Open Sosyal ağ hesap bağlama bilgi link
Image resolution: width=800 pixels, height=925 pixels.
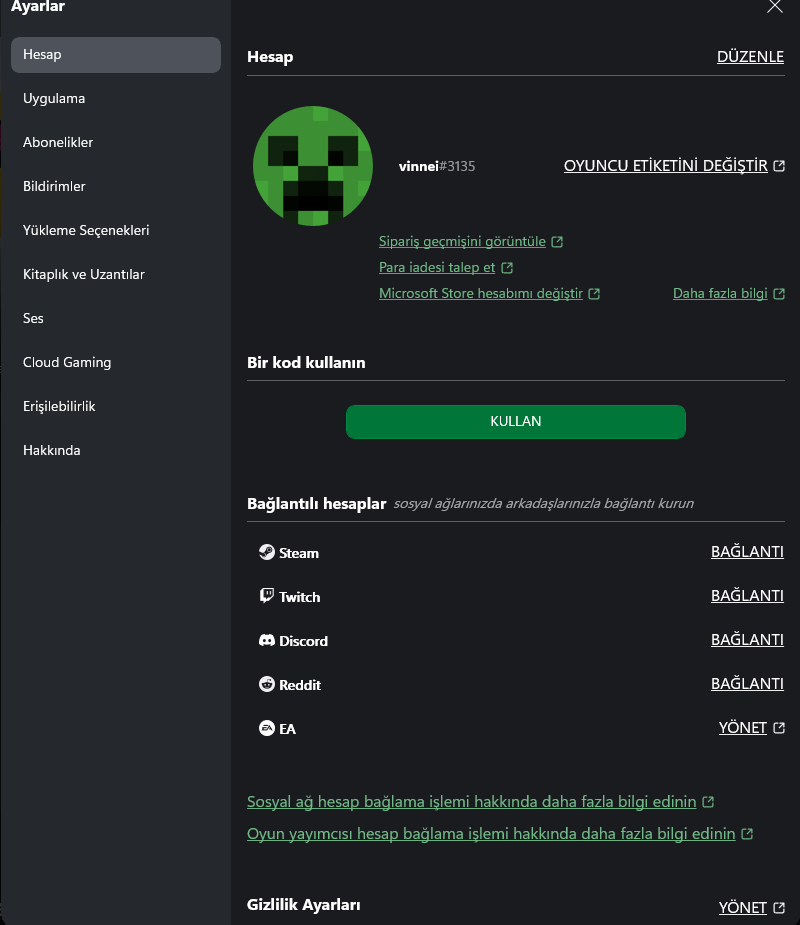pos(471,802)
